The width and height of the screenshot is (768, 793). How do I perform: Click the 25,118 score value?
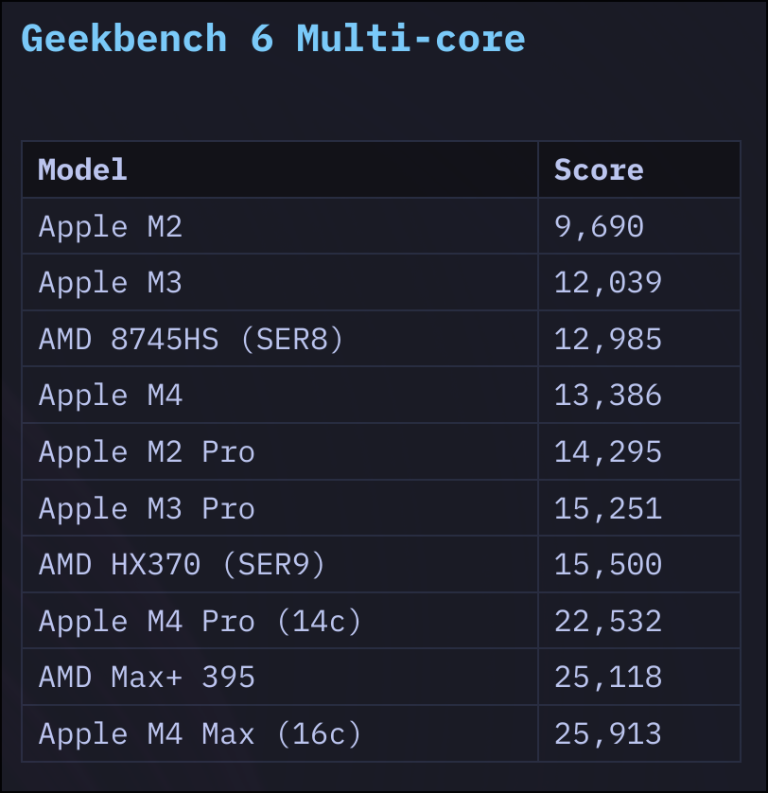pyautogui.click(x=608, y=678)
